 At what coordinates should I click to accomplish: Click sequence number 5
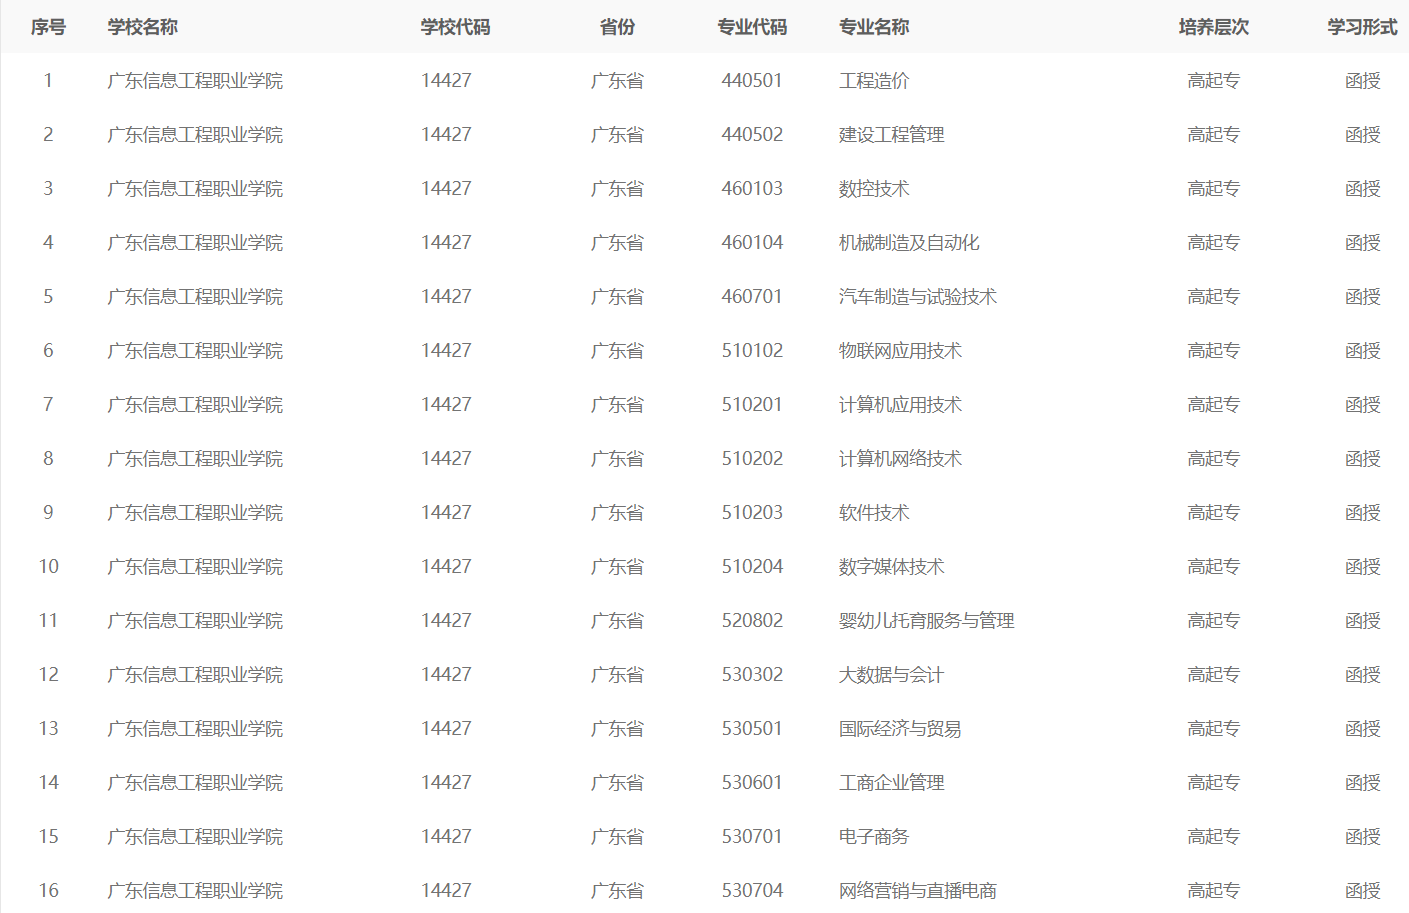pyautogui.click(x=48, y=297)
